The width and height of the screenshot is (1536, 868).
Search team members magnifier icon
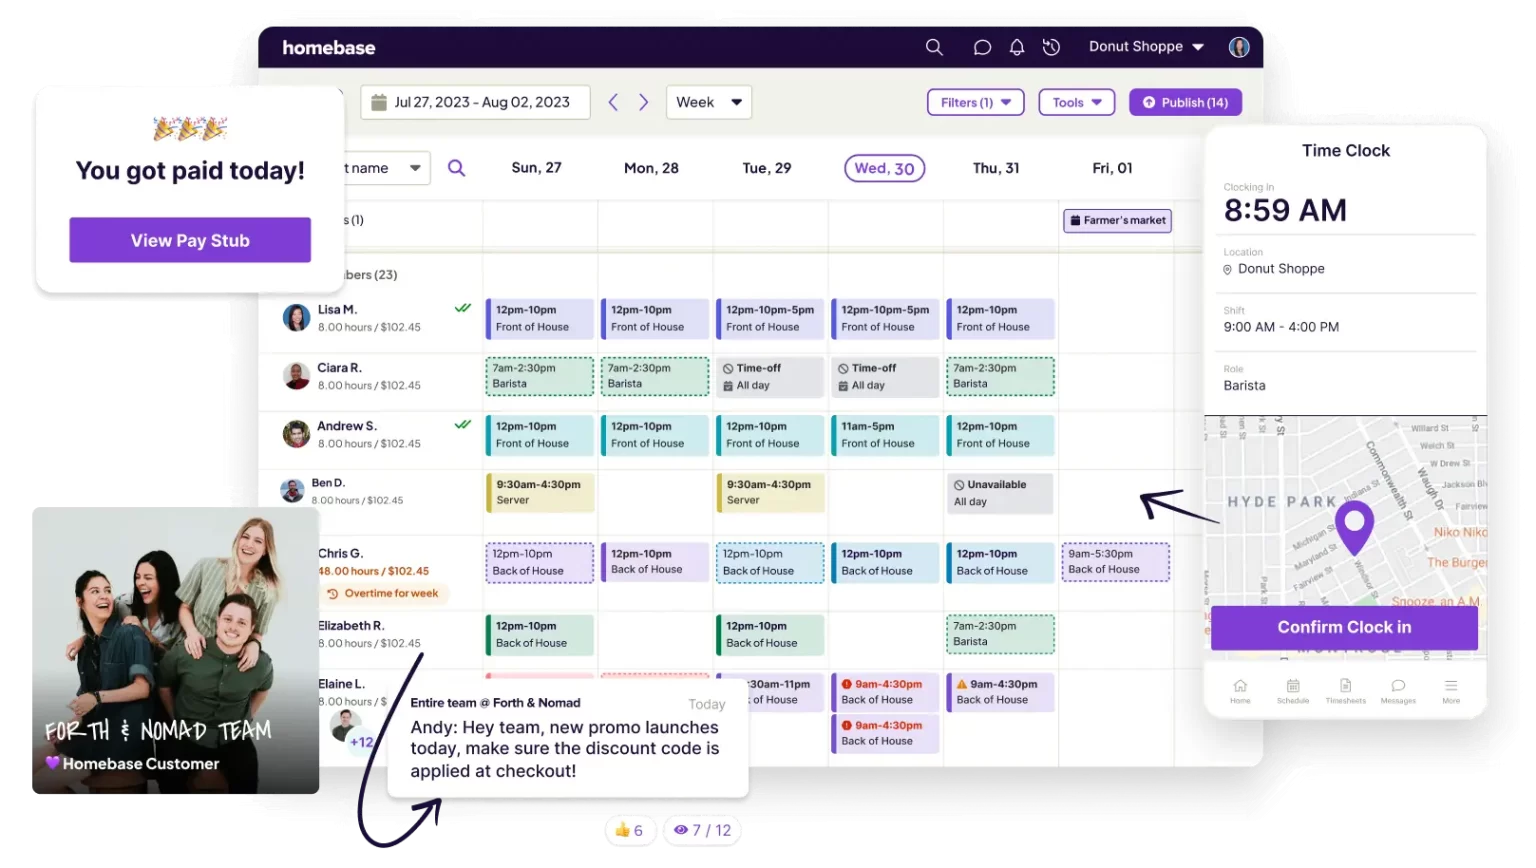[456, 168]
